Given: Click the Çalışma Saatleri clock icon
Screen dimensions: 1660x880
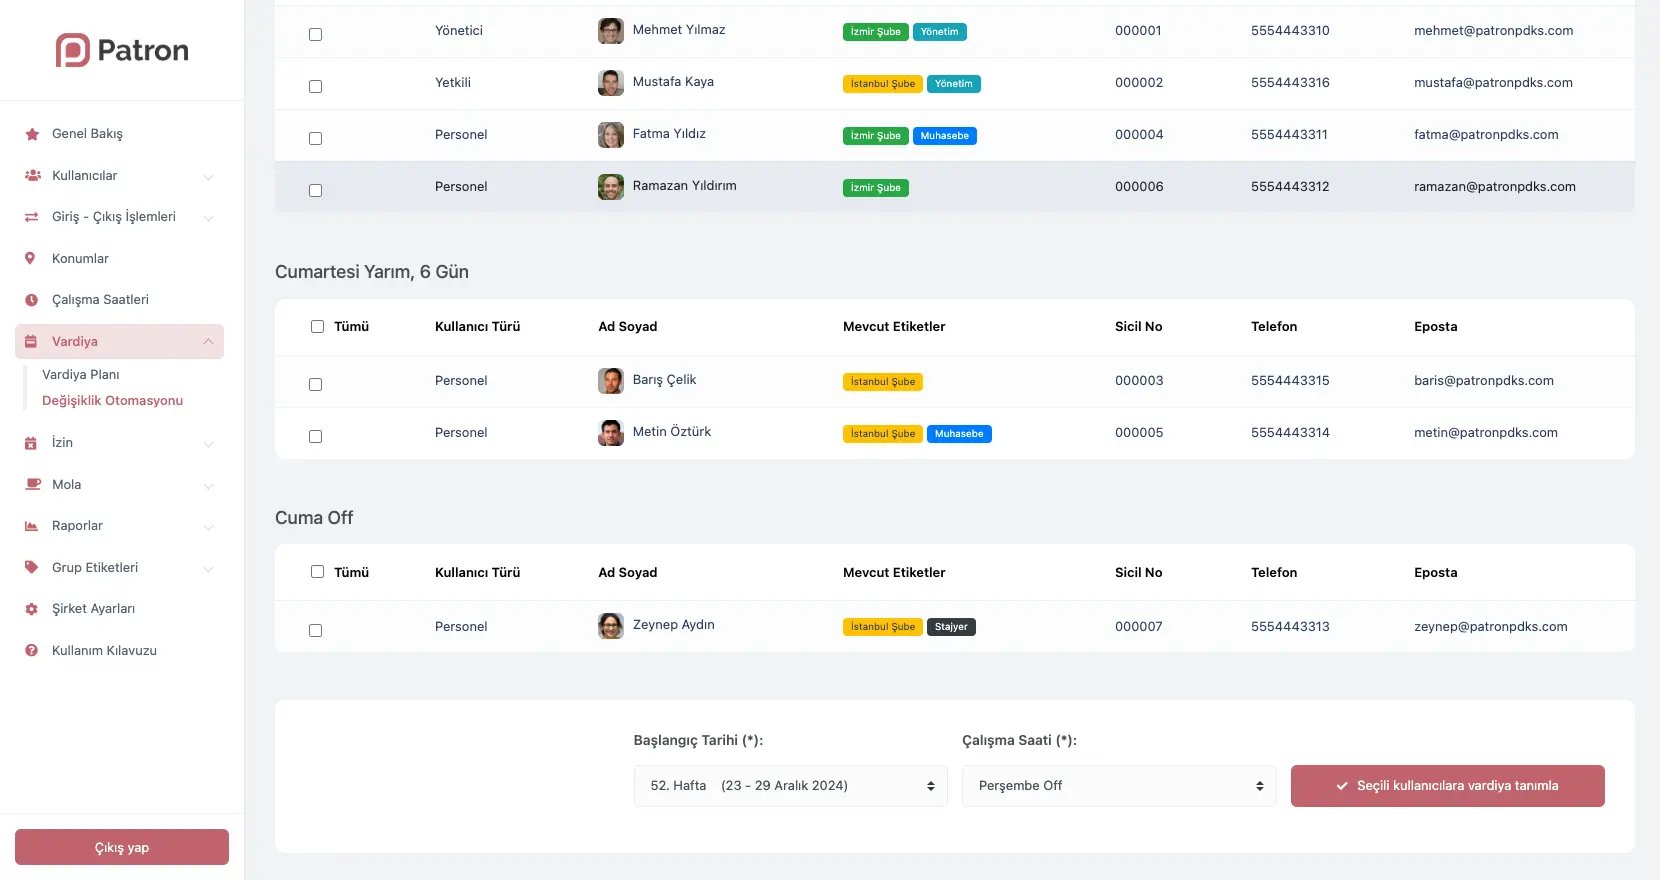Looking at the screenshot, I should click(x=32, y=300).
